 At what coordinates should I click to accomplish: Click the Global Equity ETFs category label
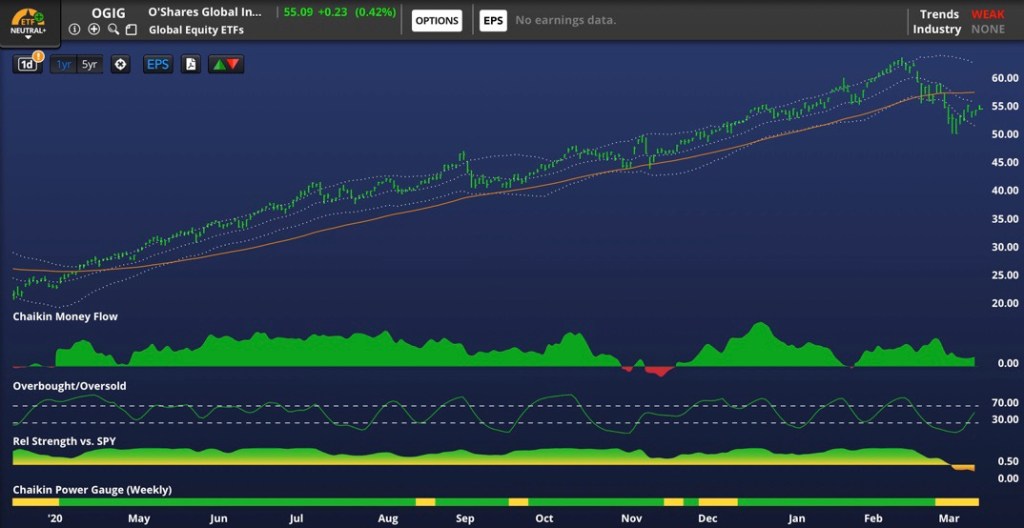[194, 30]
